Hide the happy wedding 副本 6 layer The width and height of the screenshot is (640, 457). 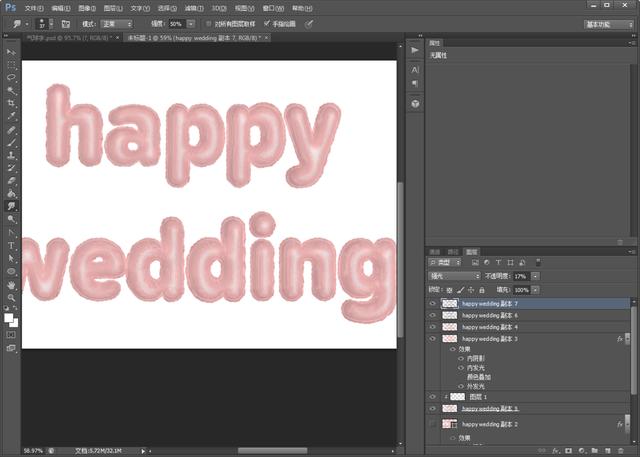coord(433,315)
